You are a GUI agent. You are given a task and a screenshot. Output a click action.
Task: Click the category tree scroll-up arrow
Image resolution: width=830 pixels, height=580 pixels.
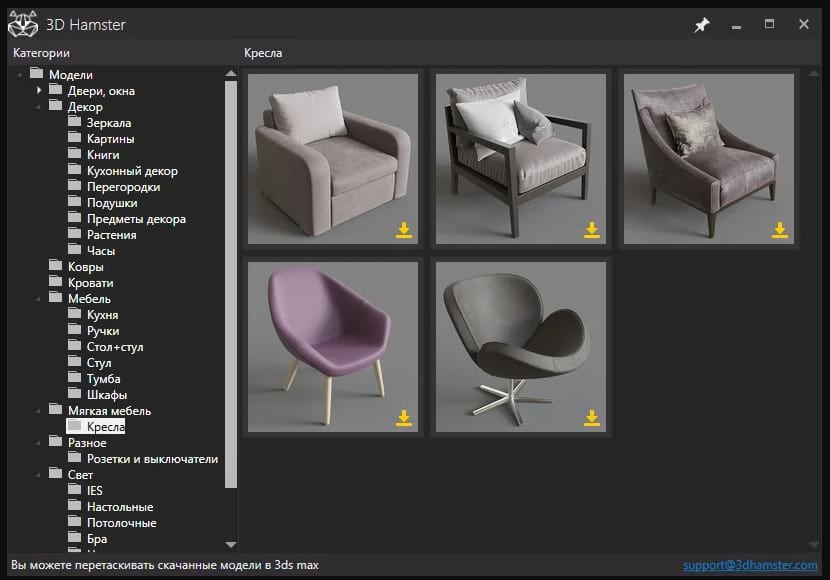point(231,73)
